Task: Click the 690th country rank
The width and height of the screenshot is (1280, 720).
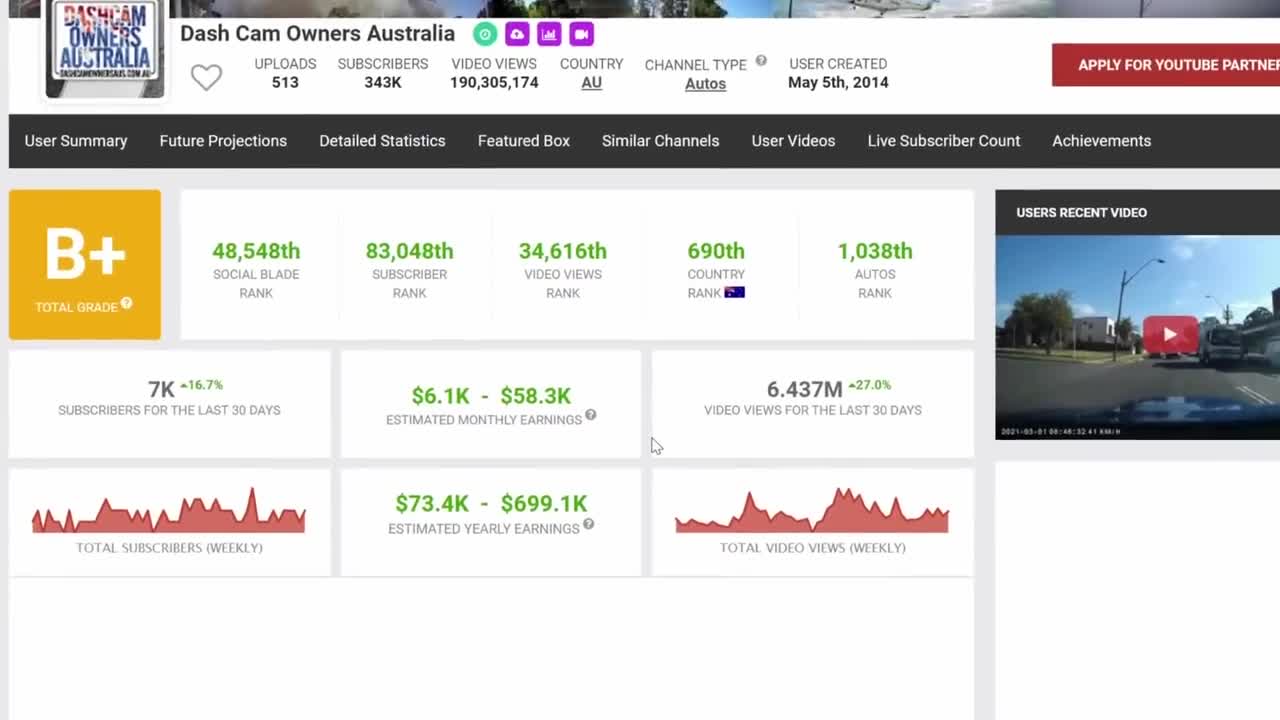Action: tap(716, 251)
